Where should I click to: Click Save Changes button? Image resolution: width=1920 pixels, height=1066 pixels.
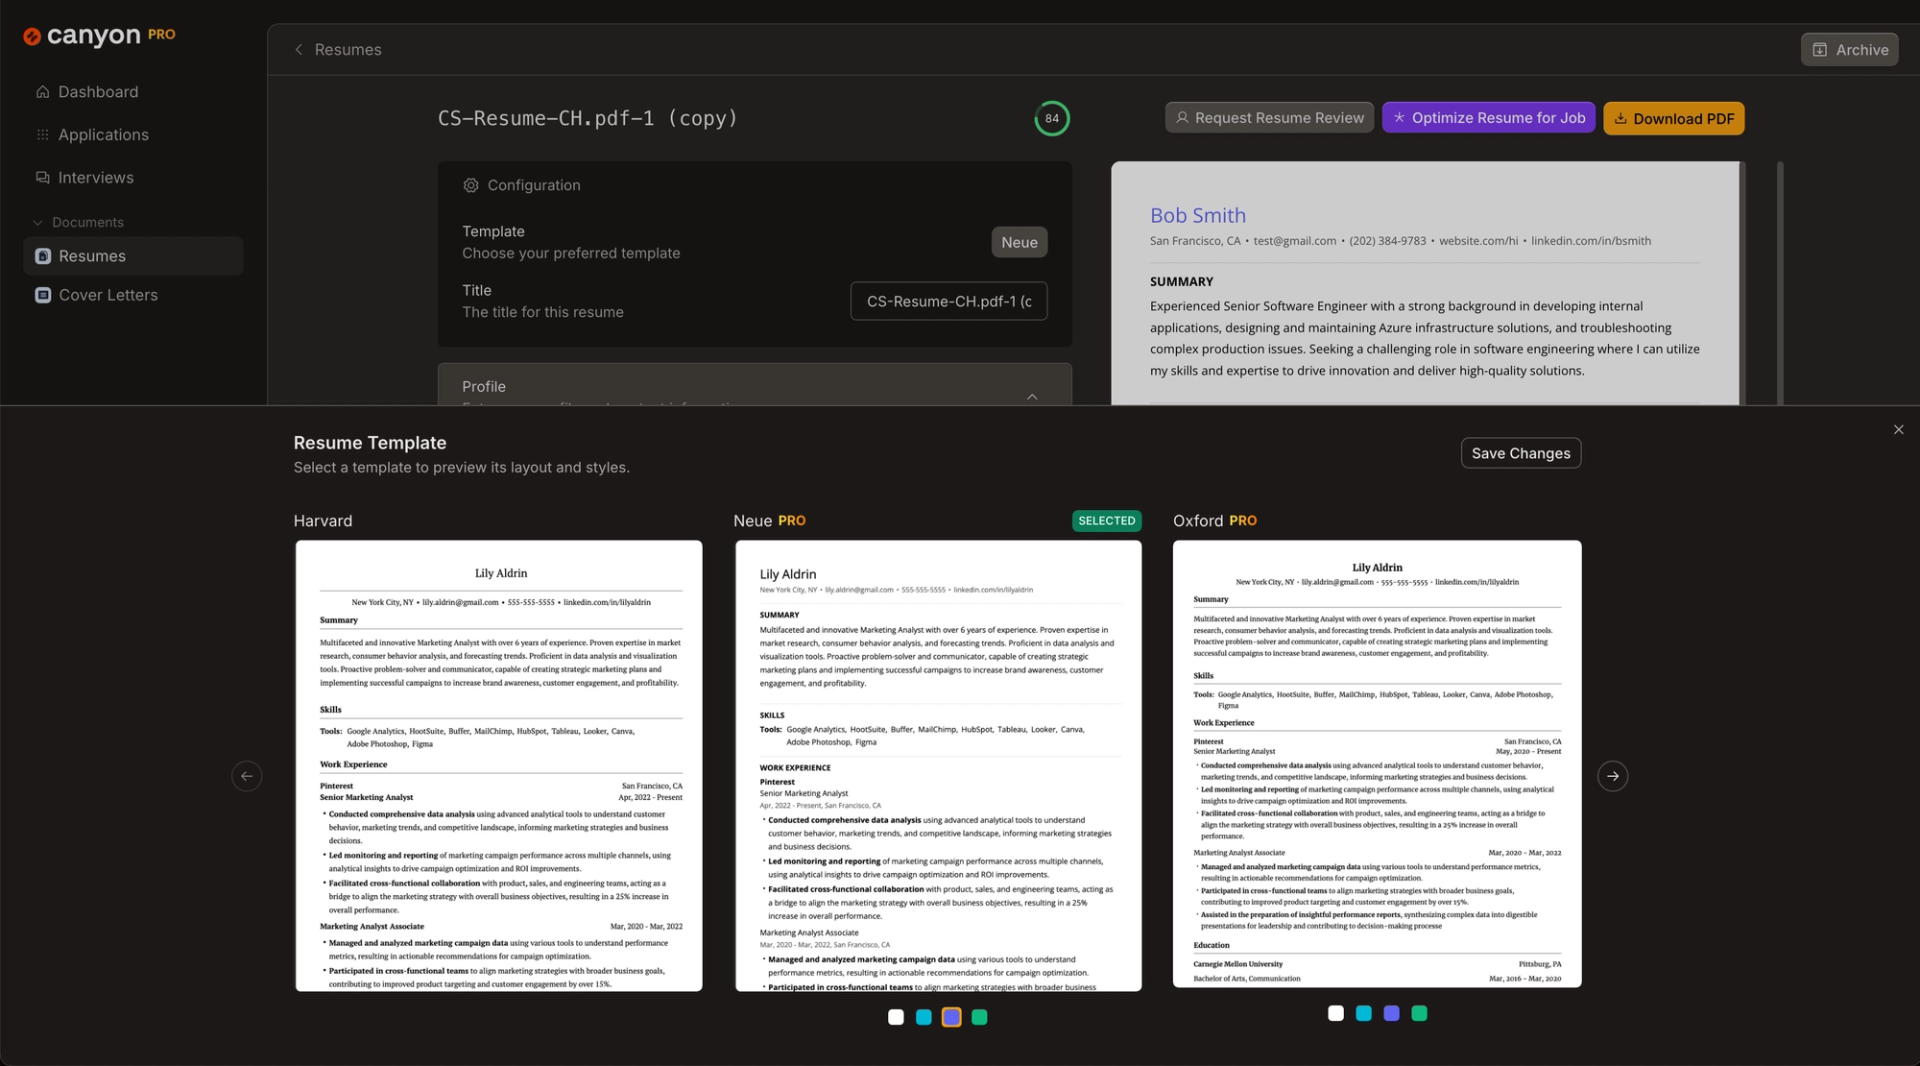1520,453
